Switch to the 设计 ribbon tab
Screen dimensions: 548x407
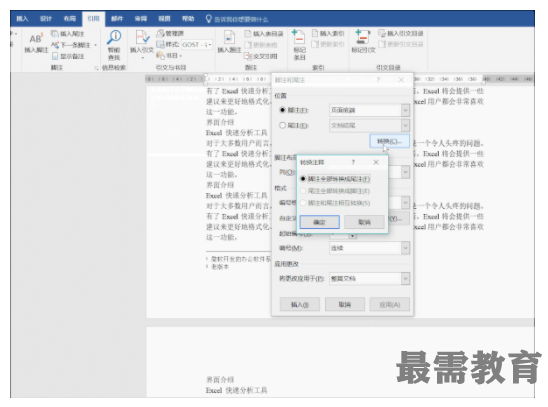click(45, 19)
